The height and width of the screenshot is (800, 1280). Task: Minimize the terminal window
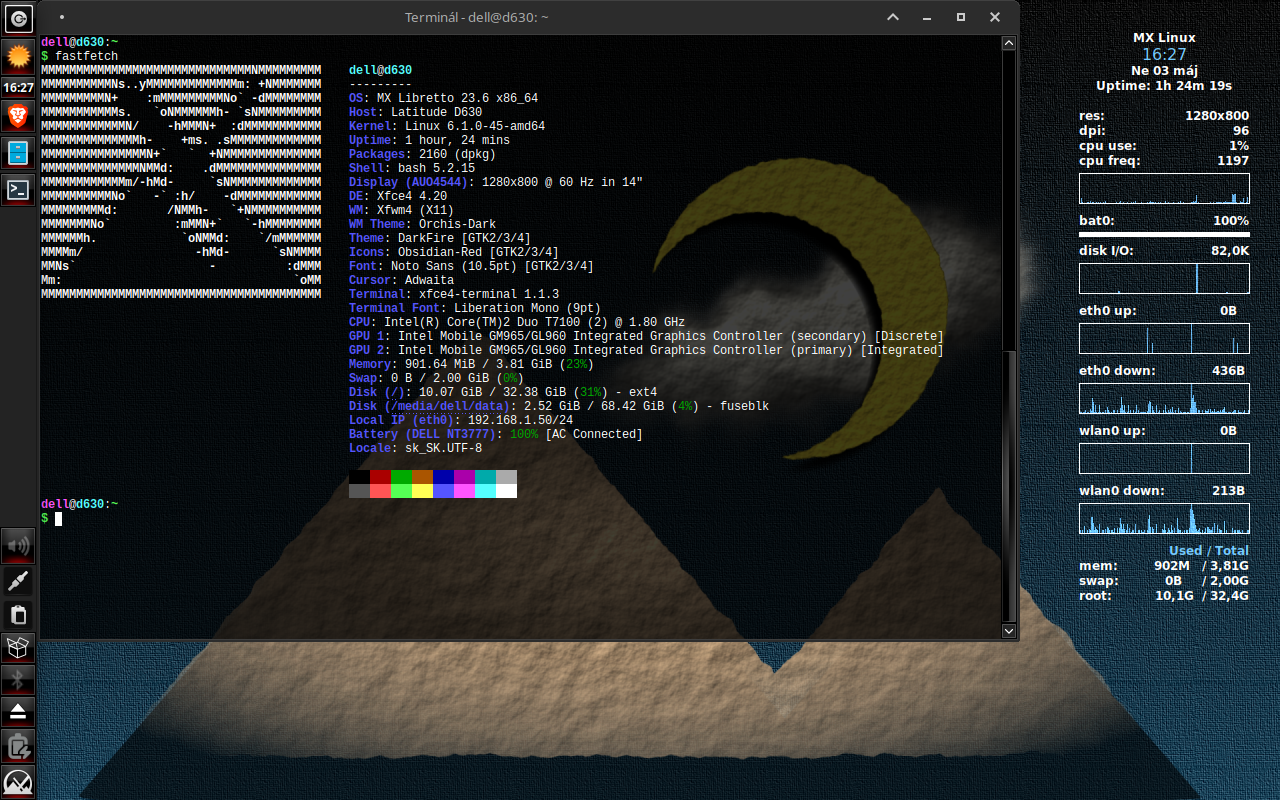coord(928,17)
